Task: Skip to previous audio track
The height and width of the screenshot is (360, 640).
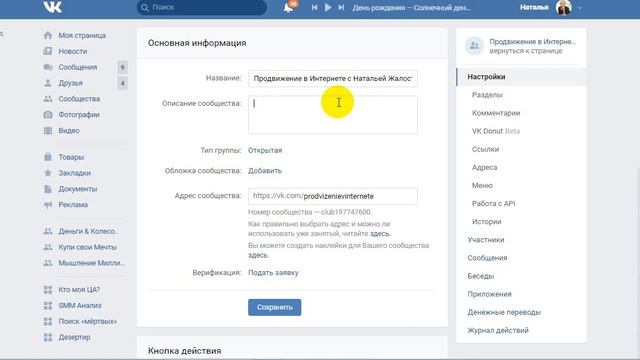Action: pos(314,7)
